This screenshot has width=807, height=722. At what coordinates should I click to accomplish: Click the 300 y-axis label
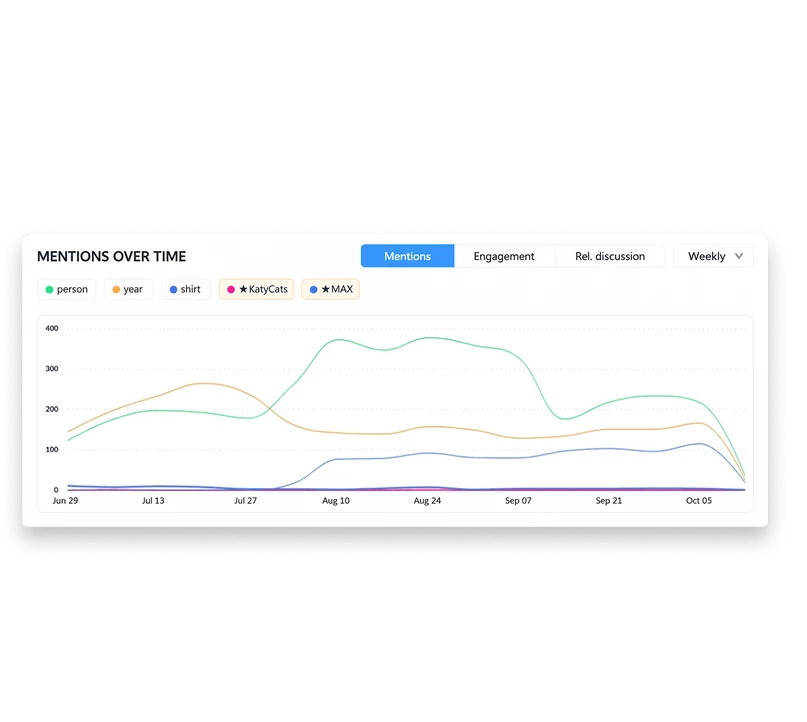click(52, 369)
